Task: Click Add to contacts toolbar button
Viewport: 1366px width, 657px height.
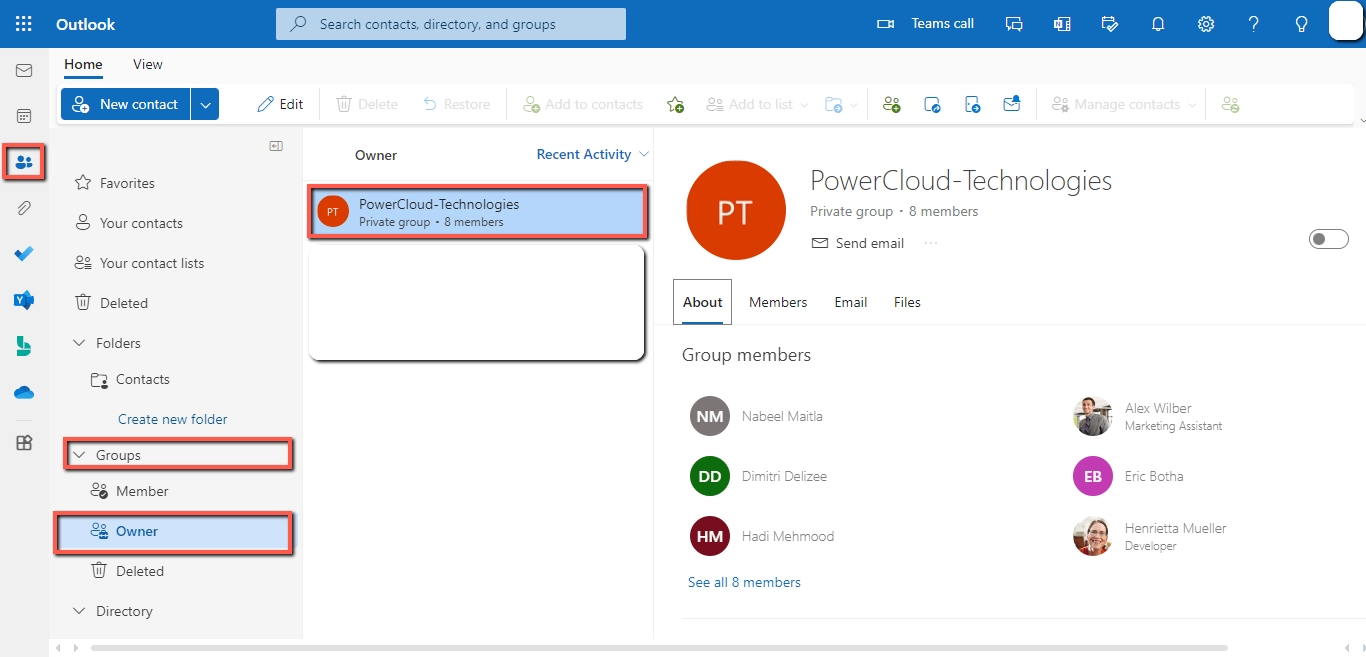Action: [x=582, y=104]
